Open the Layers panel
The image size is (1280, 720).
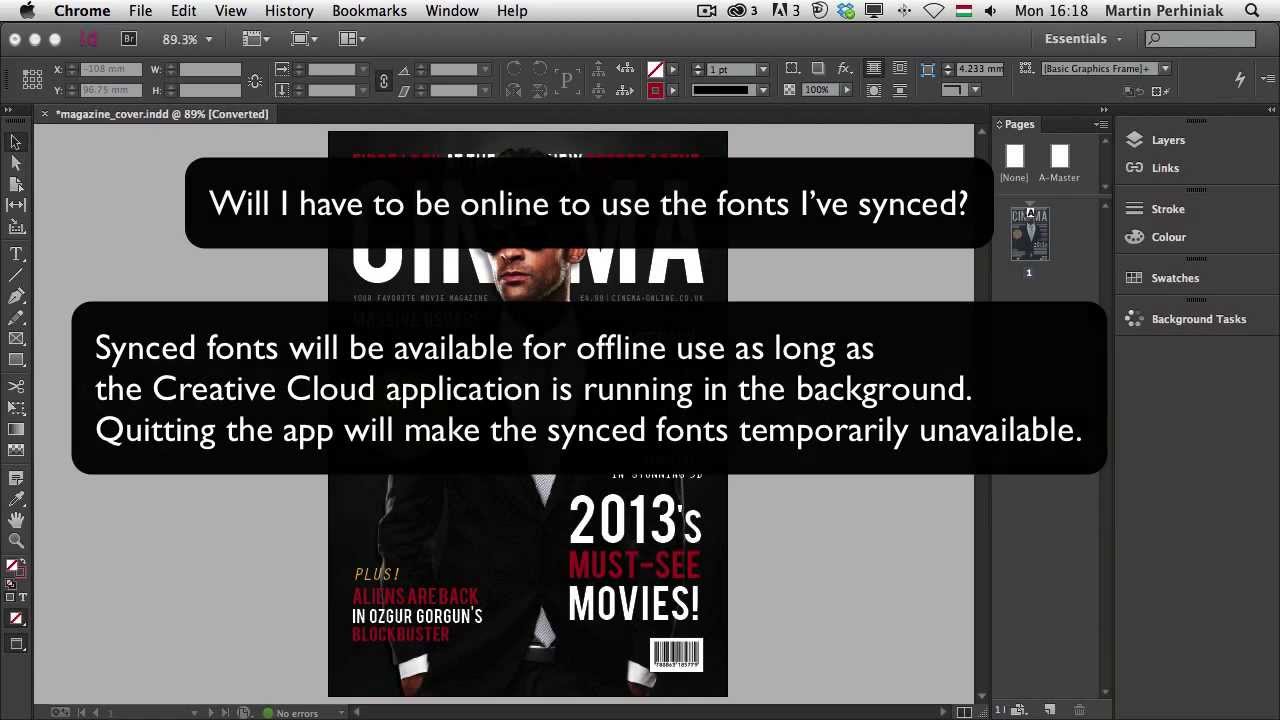click(x=1168, y=141)
